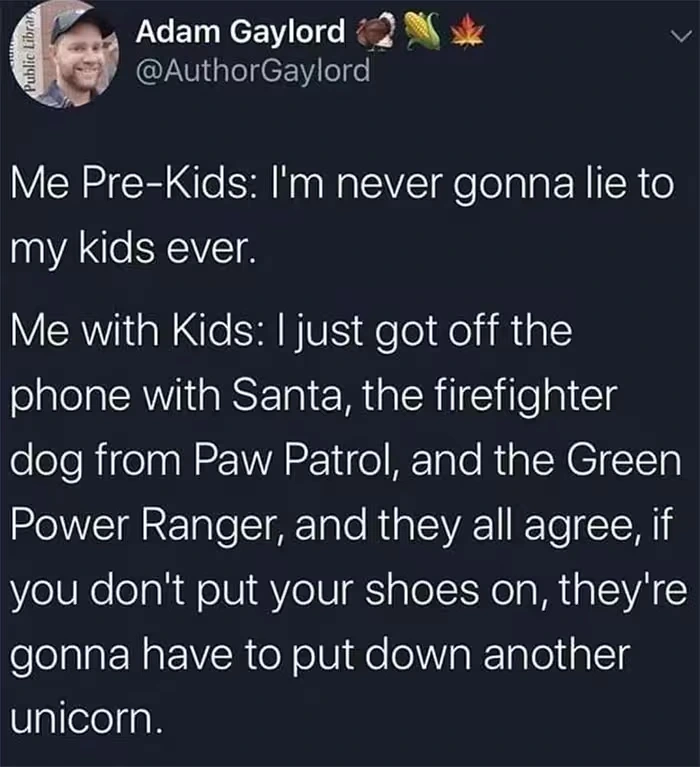700x767 pixels.
Task: Click the 'Public Library' sign in avatar
Action: click(30, 54)
